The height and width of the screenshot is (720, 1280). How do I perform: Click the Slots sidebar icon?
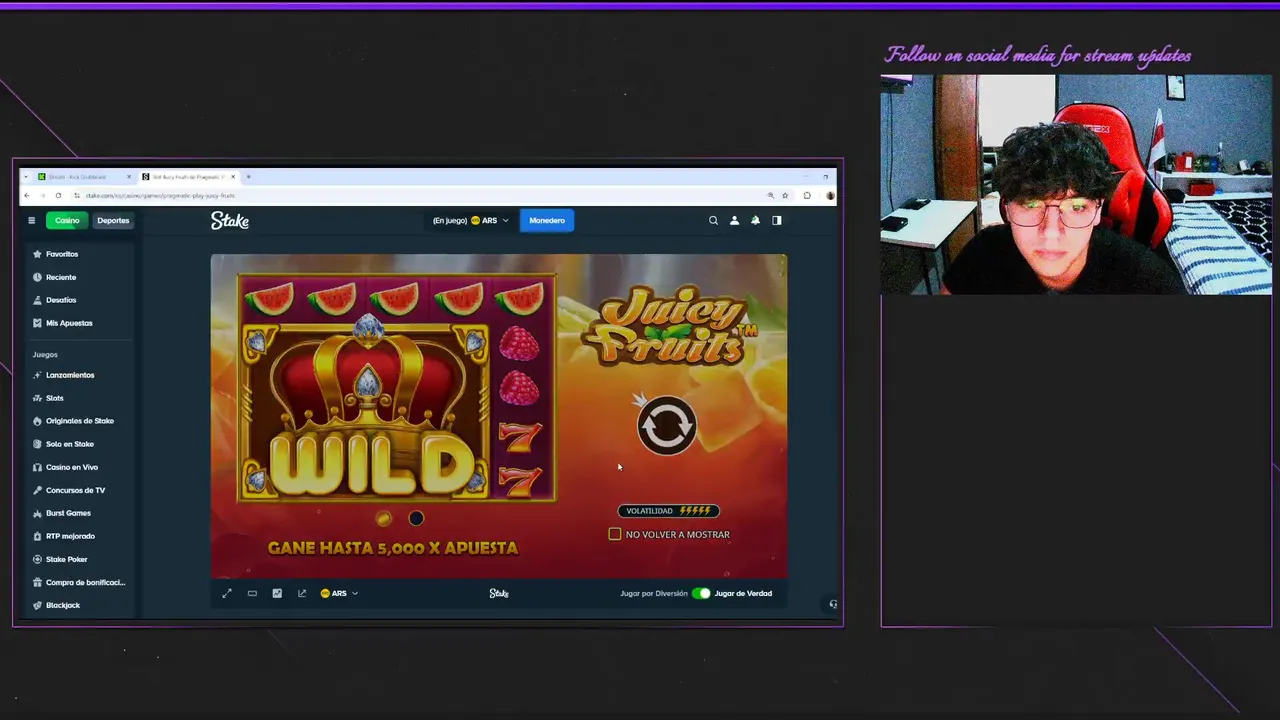37,398
